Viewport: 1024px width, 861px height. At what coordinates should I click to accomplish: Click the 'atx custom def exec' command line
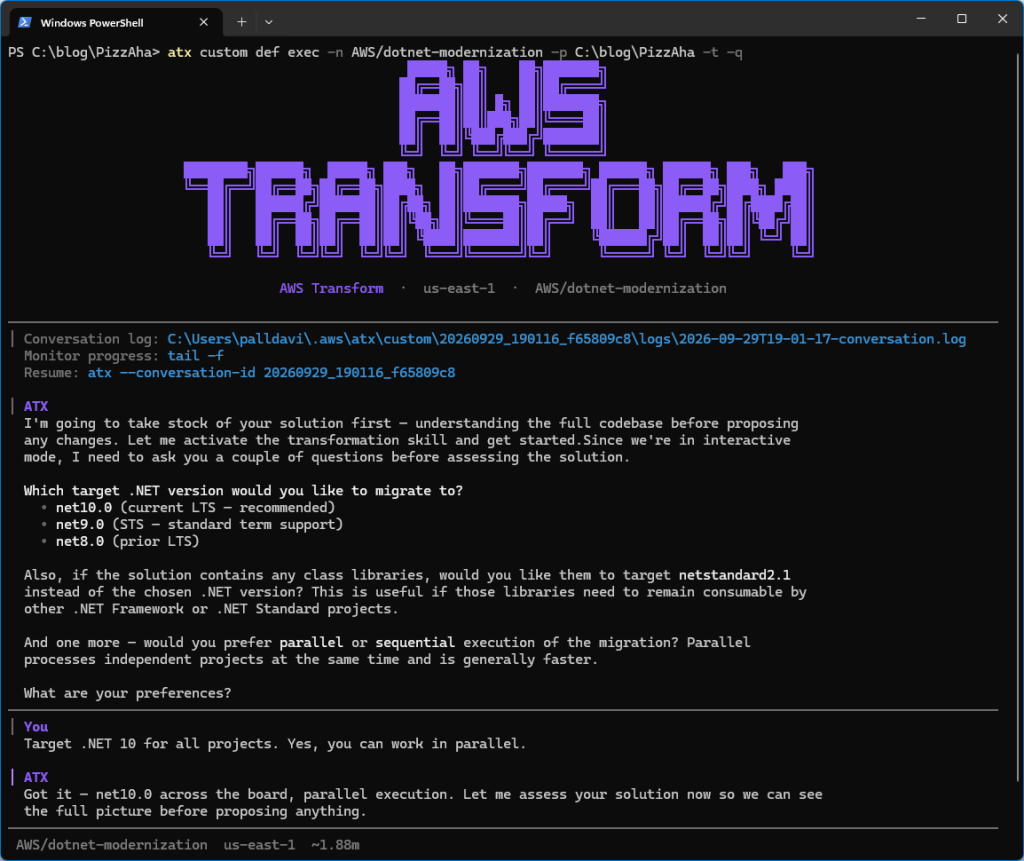coord(455,52)
